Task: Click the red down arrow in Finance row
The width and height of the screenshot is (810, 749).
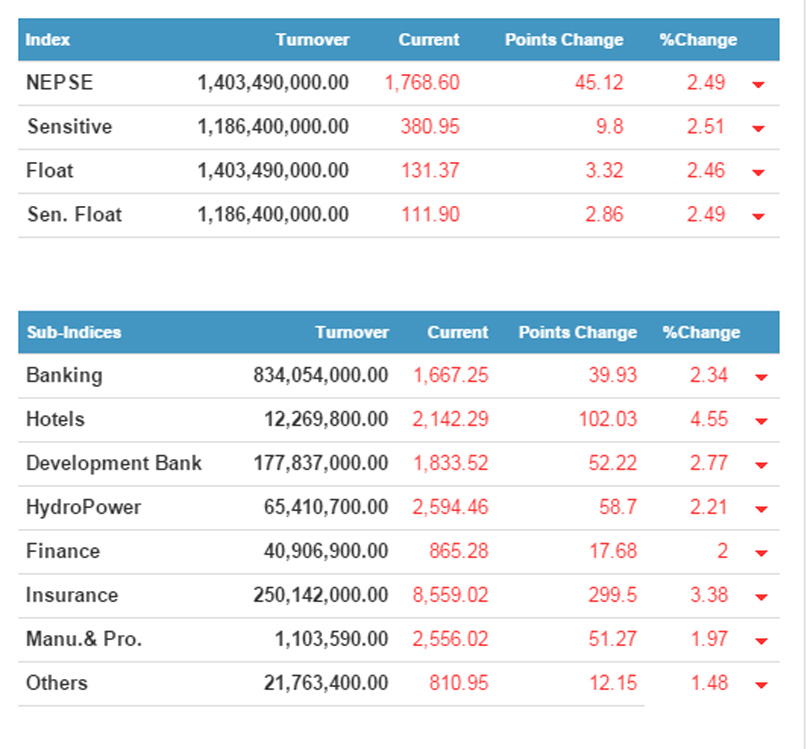Action: point(760,553)
